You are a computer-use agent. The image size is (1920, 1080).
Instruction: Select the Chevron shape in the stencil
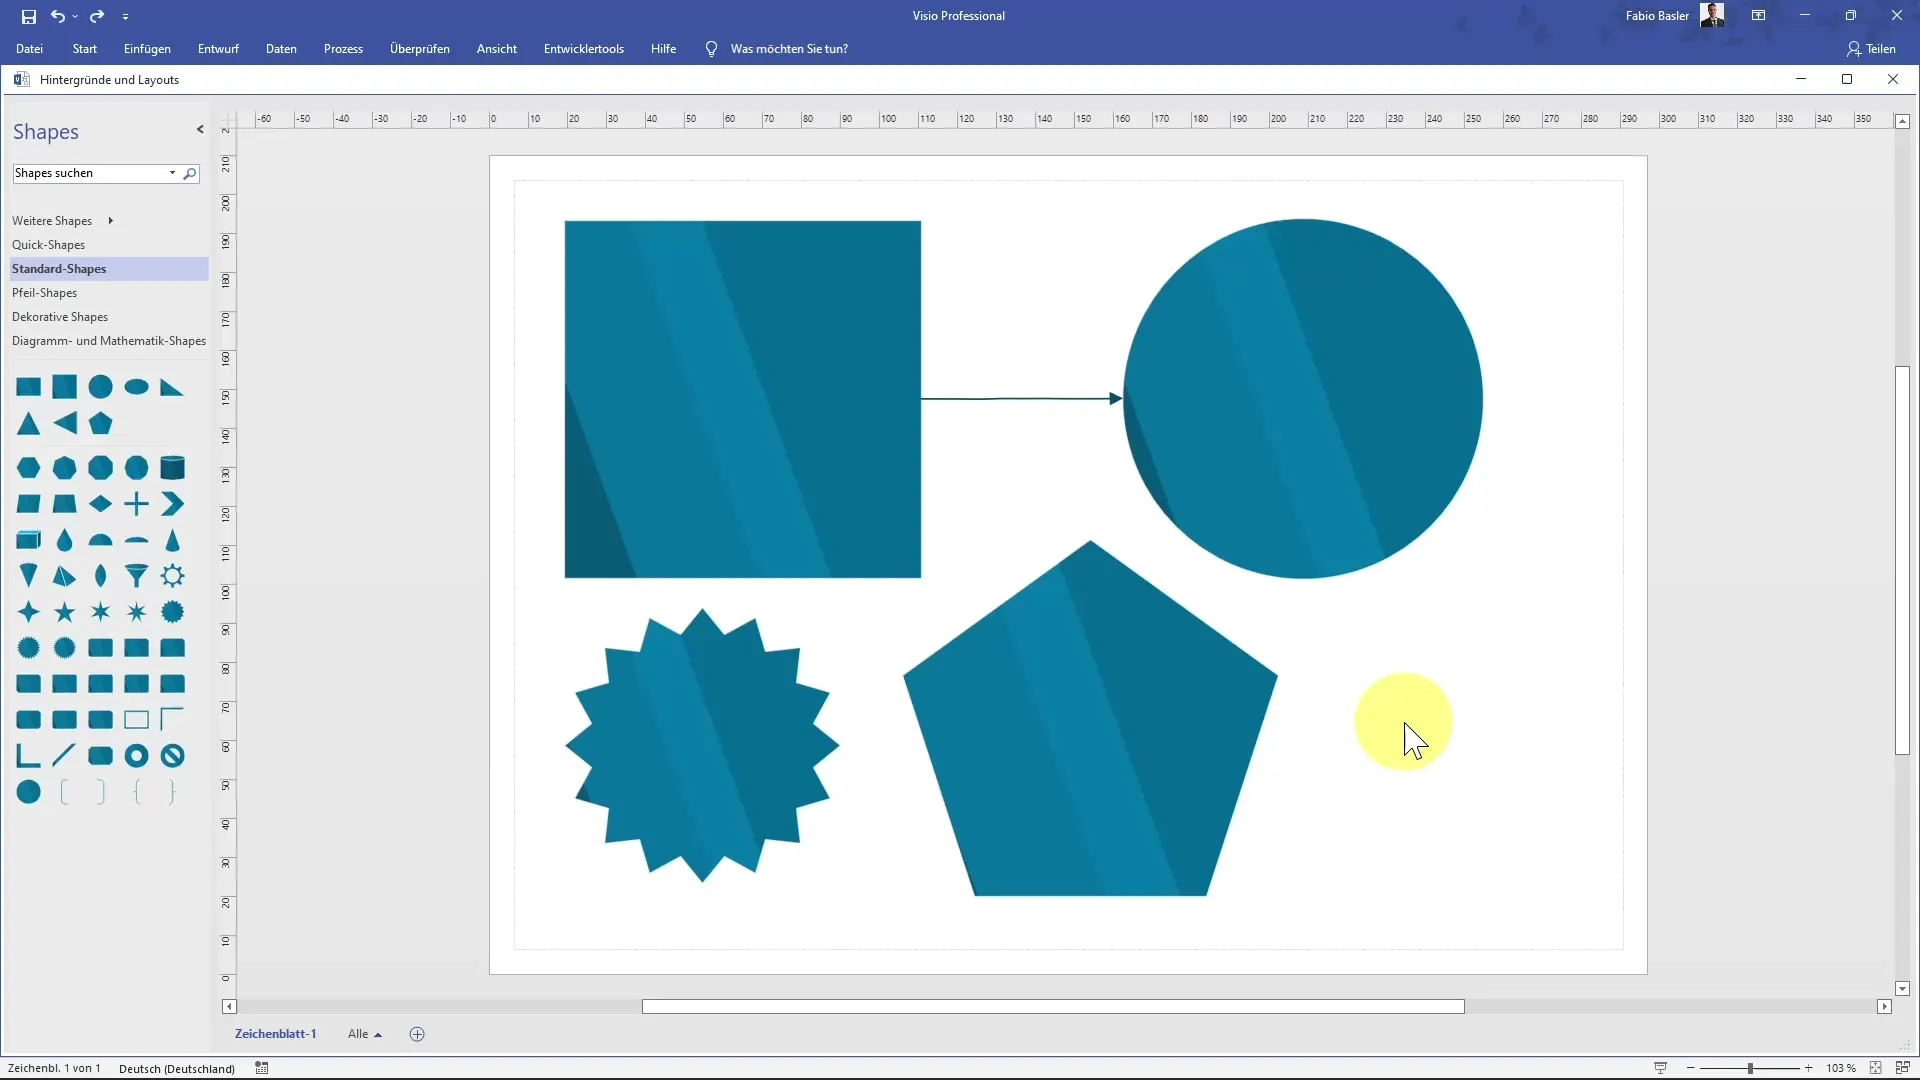[x=172, y=504]
